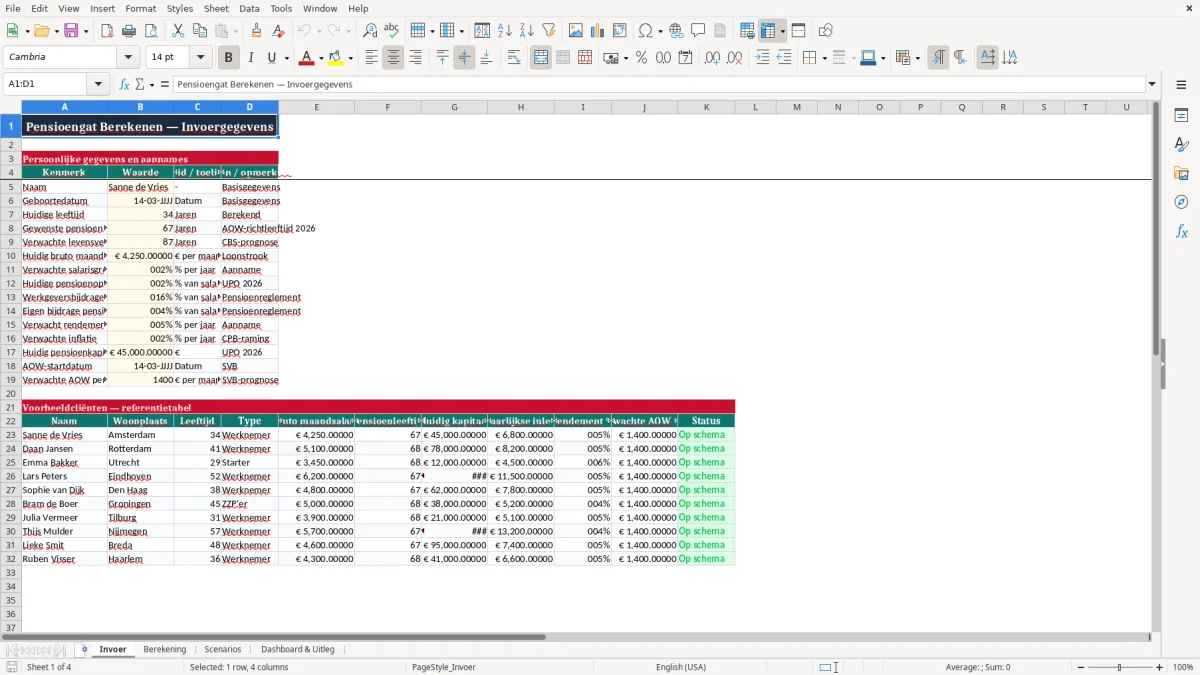Click the Copy icon
1200x675 pixels.
(x=199, y=31)
